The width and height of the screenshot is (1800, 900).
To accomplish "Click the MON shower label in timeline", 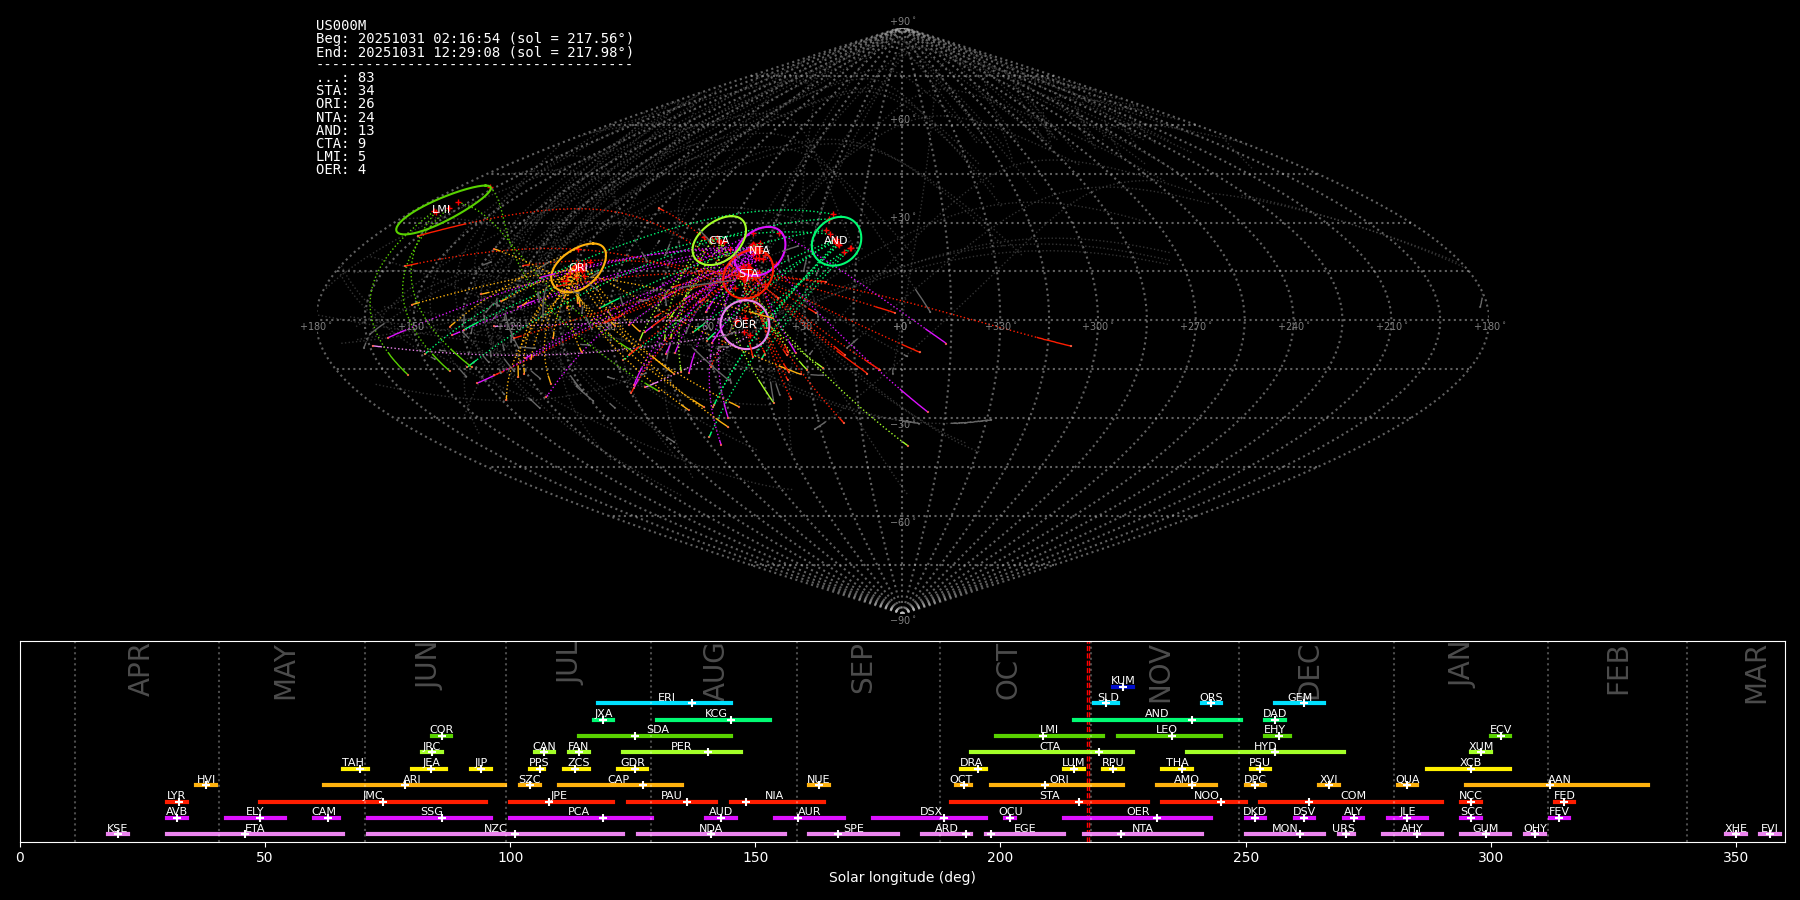I will 1285,829.
